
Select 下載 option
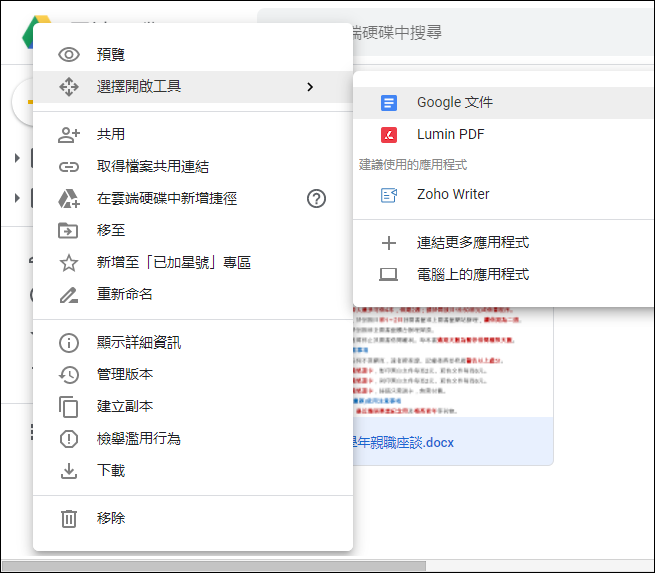coord(193,471)
